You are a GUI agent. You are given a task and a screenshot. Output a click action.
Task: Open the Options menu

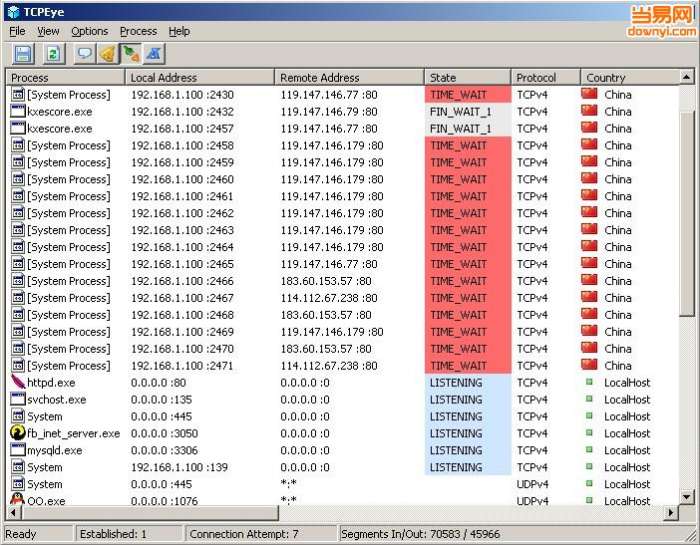(90, 31)
